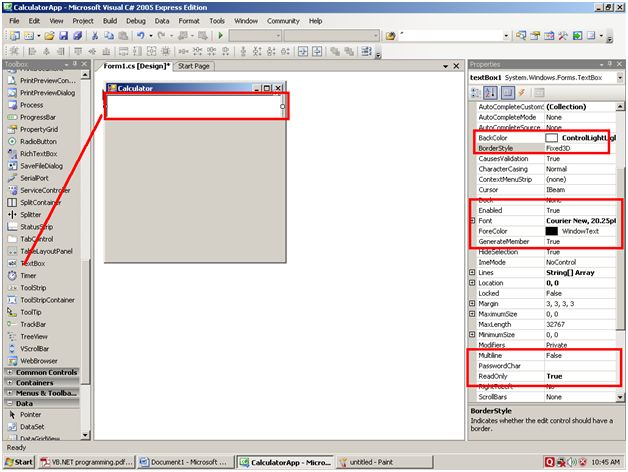Toggle Categorized view in Properties panel
This screenshot has height=472, width=628.
tap(476, 93)
